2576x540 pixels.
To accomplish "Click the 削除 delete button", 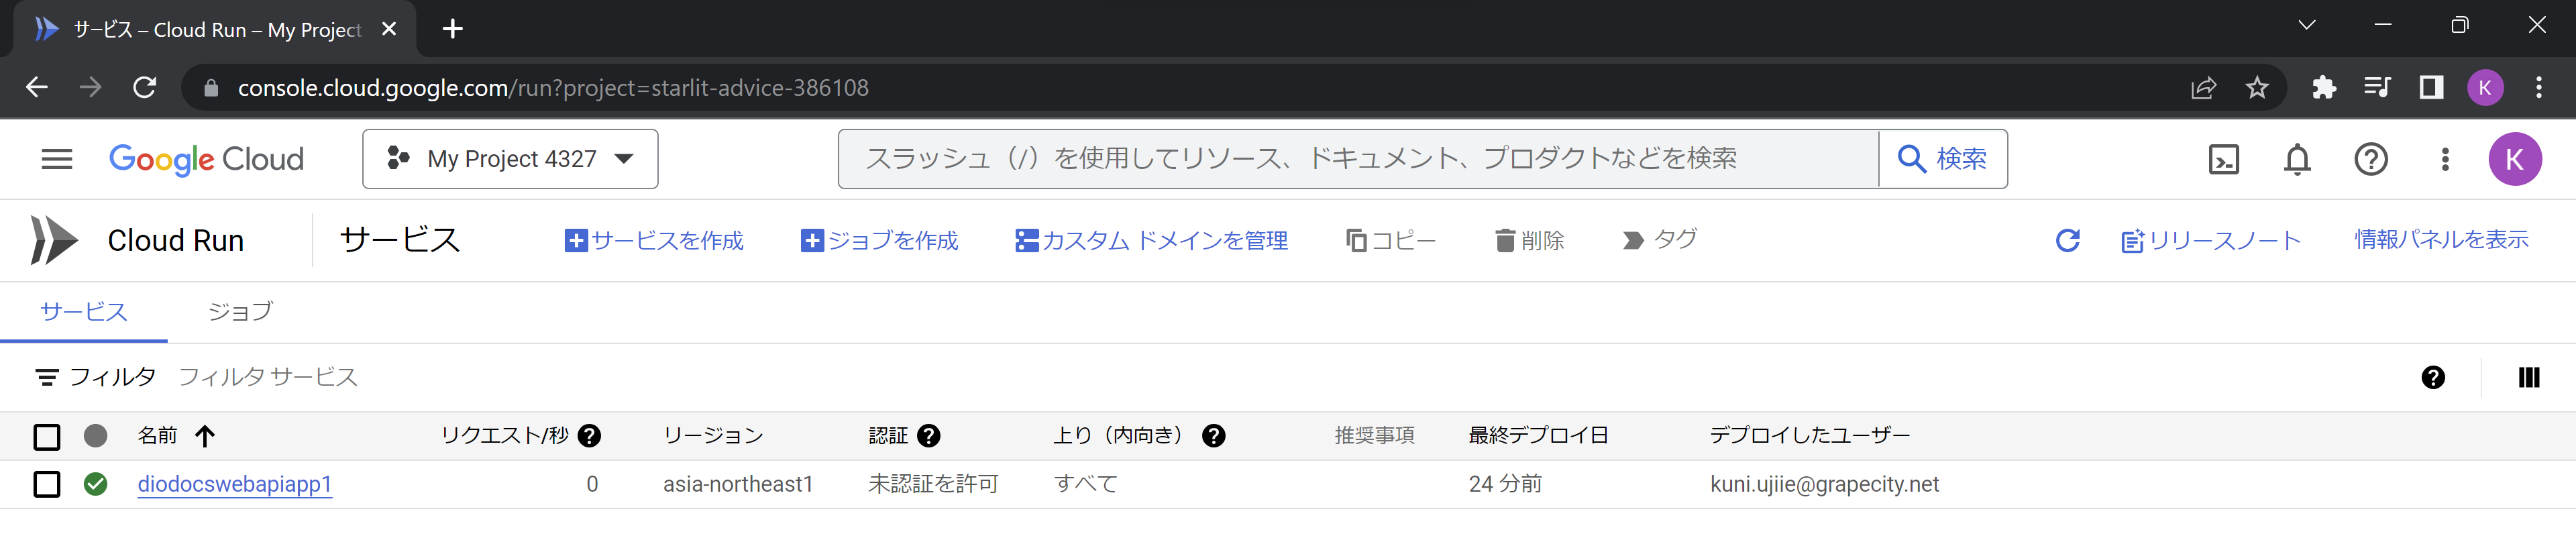I will click(1530, 240).
